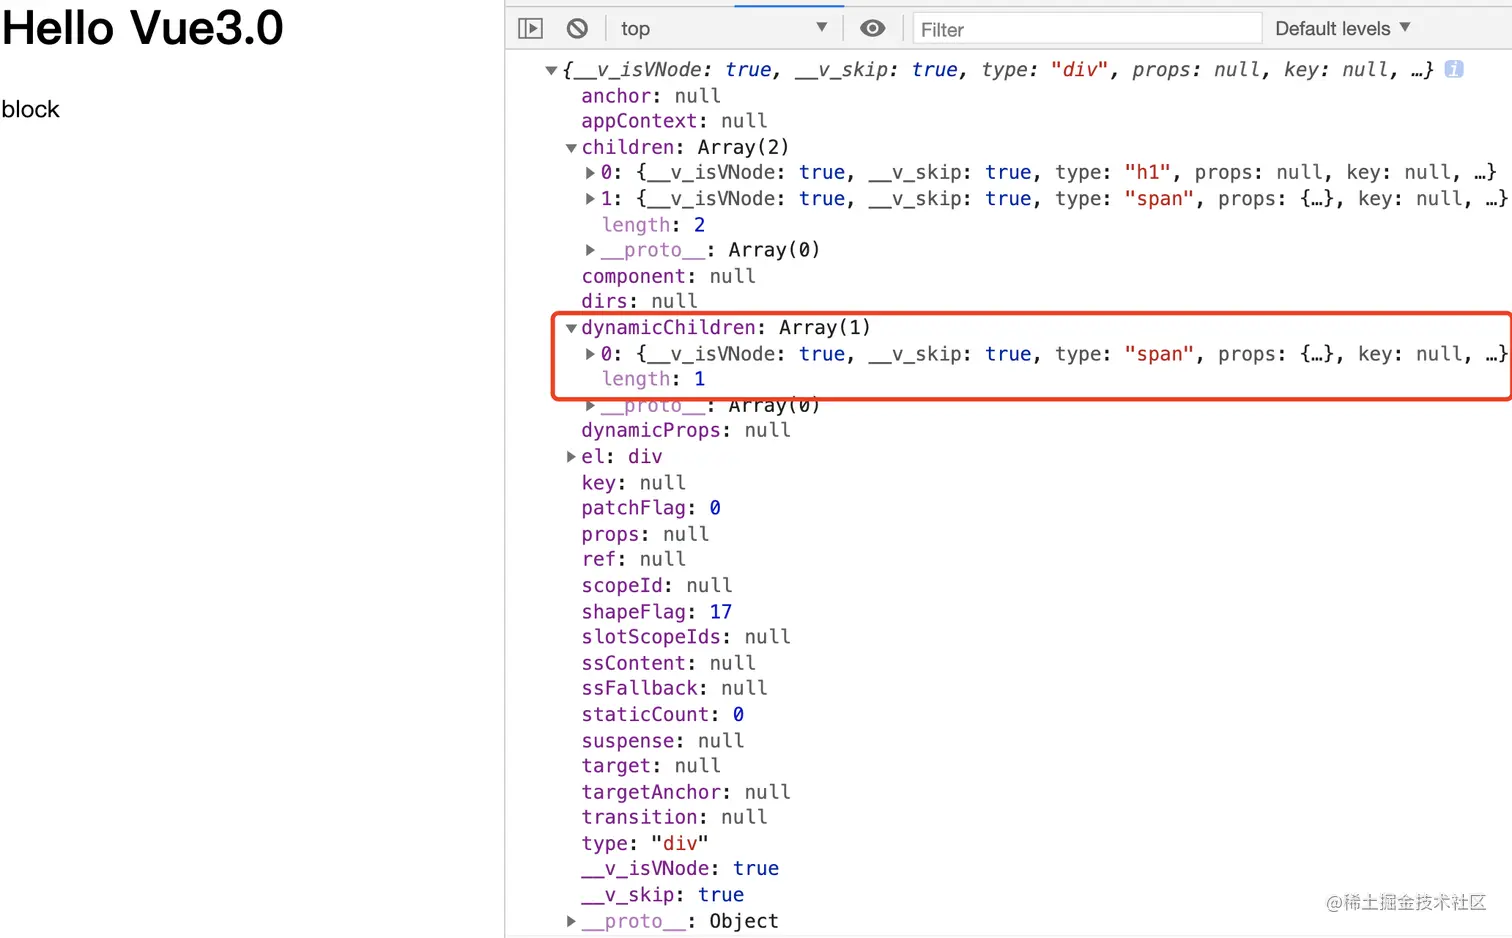Expand the span entry in dynamicChildren

point(590,354)
